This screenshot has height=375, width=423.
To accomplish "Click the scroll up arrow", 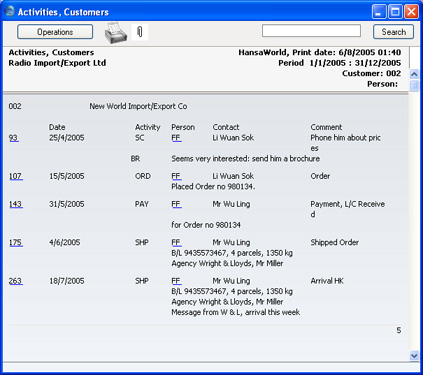I will pos(414,74).
